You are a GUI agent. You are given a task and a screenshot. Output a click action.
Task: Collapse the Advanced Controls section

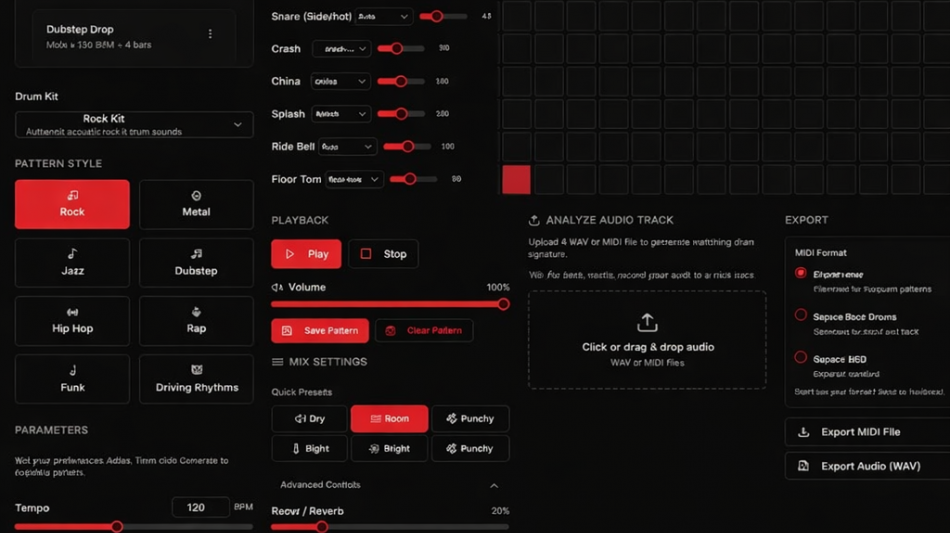tap(493, 485)
